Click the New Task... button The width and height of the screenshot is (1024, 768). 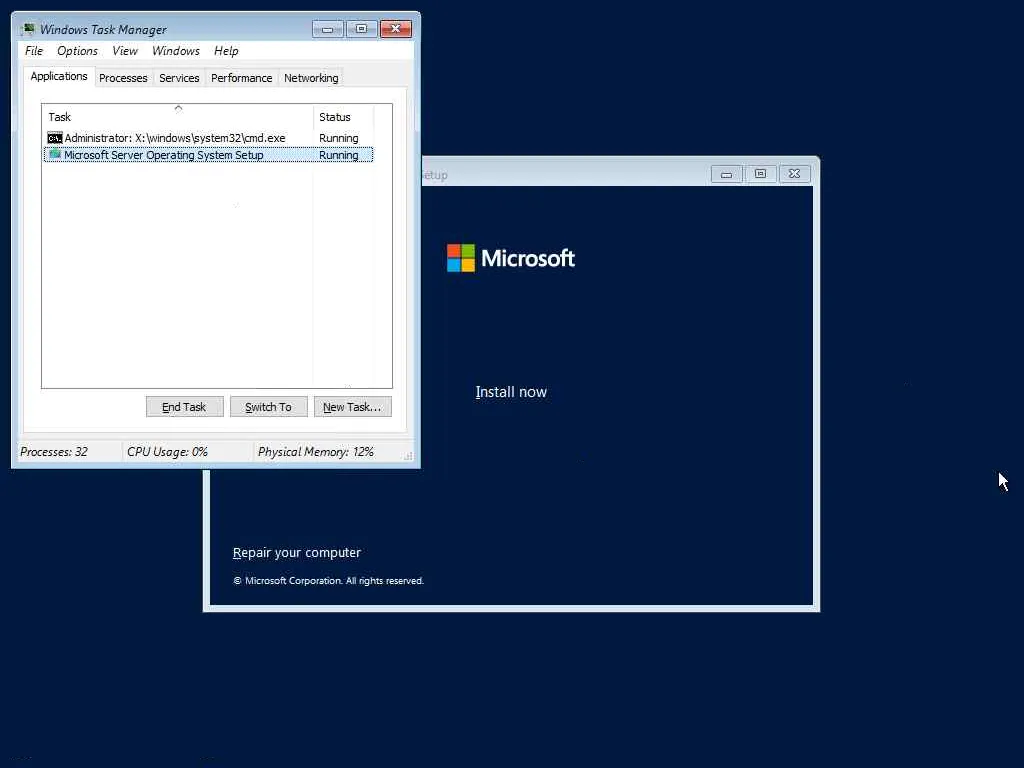353,407
